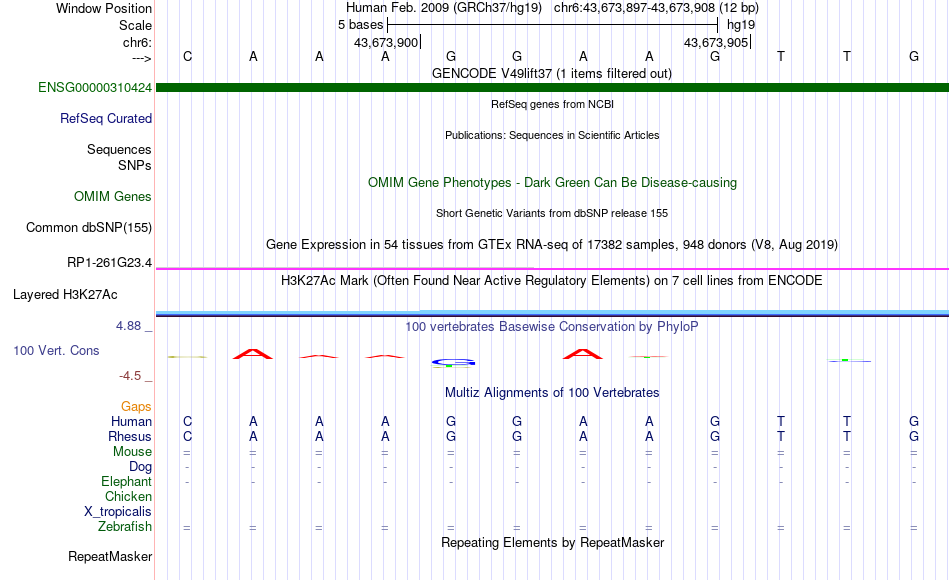Click the Gaps label in Multiz track
This screenshot has width=950, height=580.
point(136,406)
